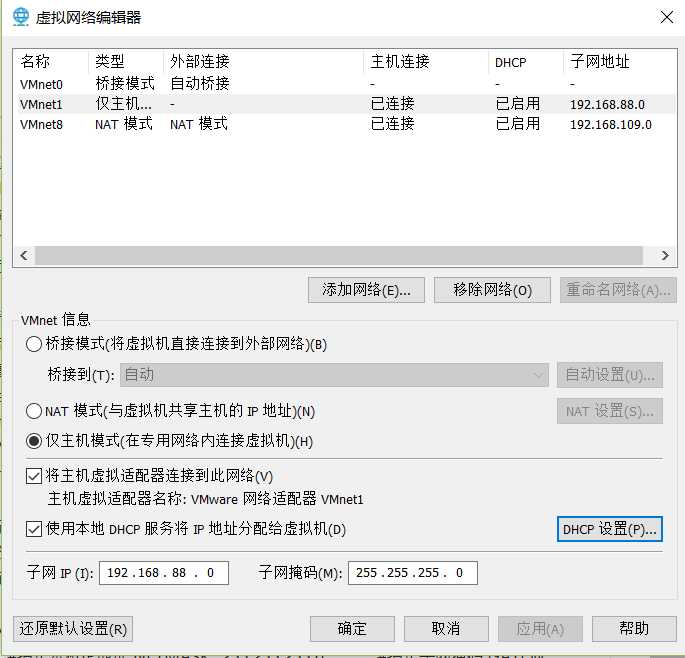Confirm with the 确定 button
Screen dimensions: 685x658
tap(352, 629)
